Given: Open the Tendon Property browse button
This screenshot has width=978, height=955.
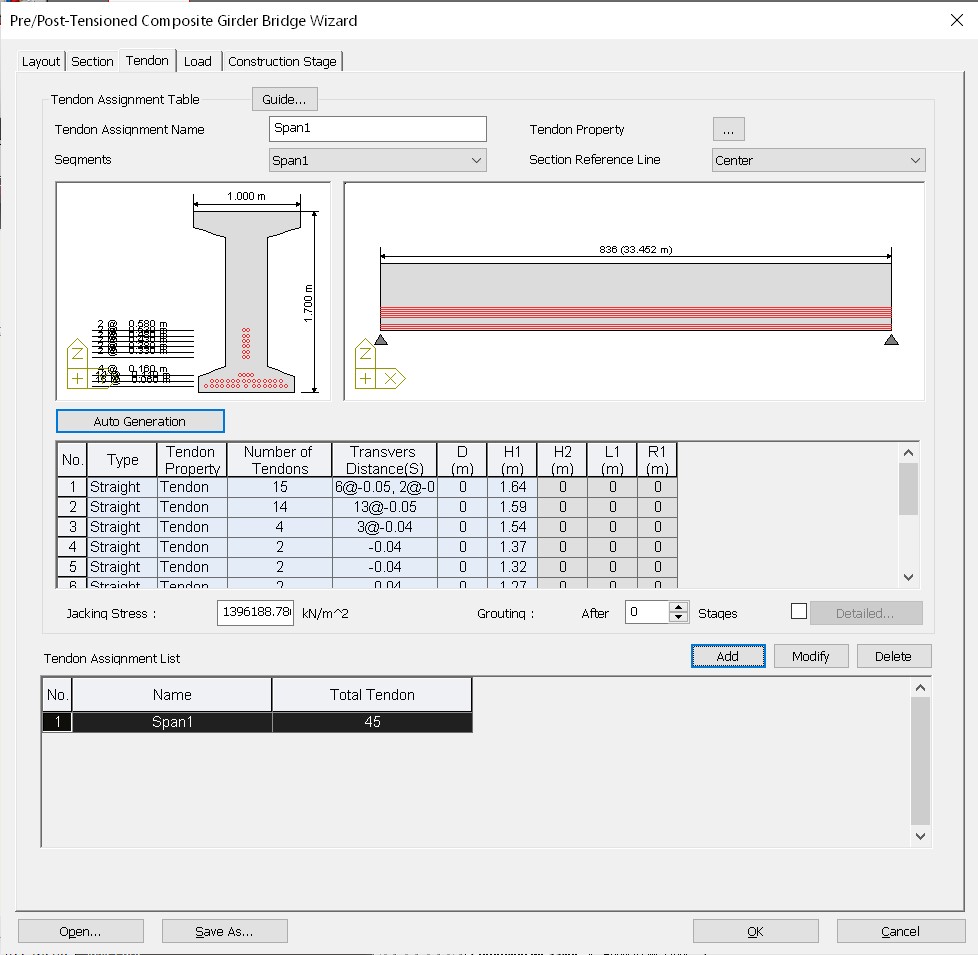Looking at the screenshot, I should [x=728, y=128].
